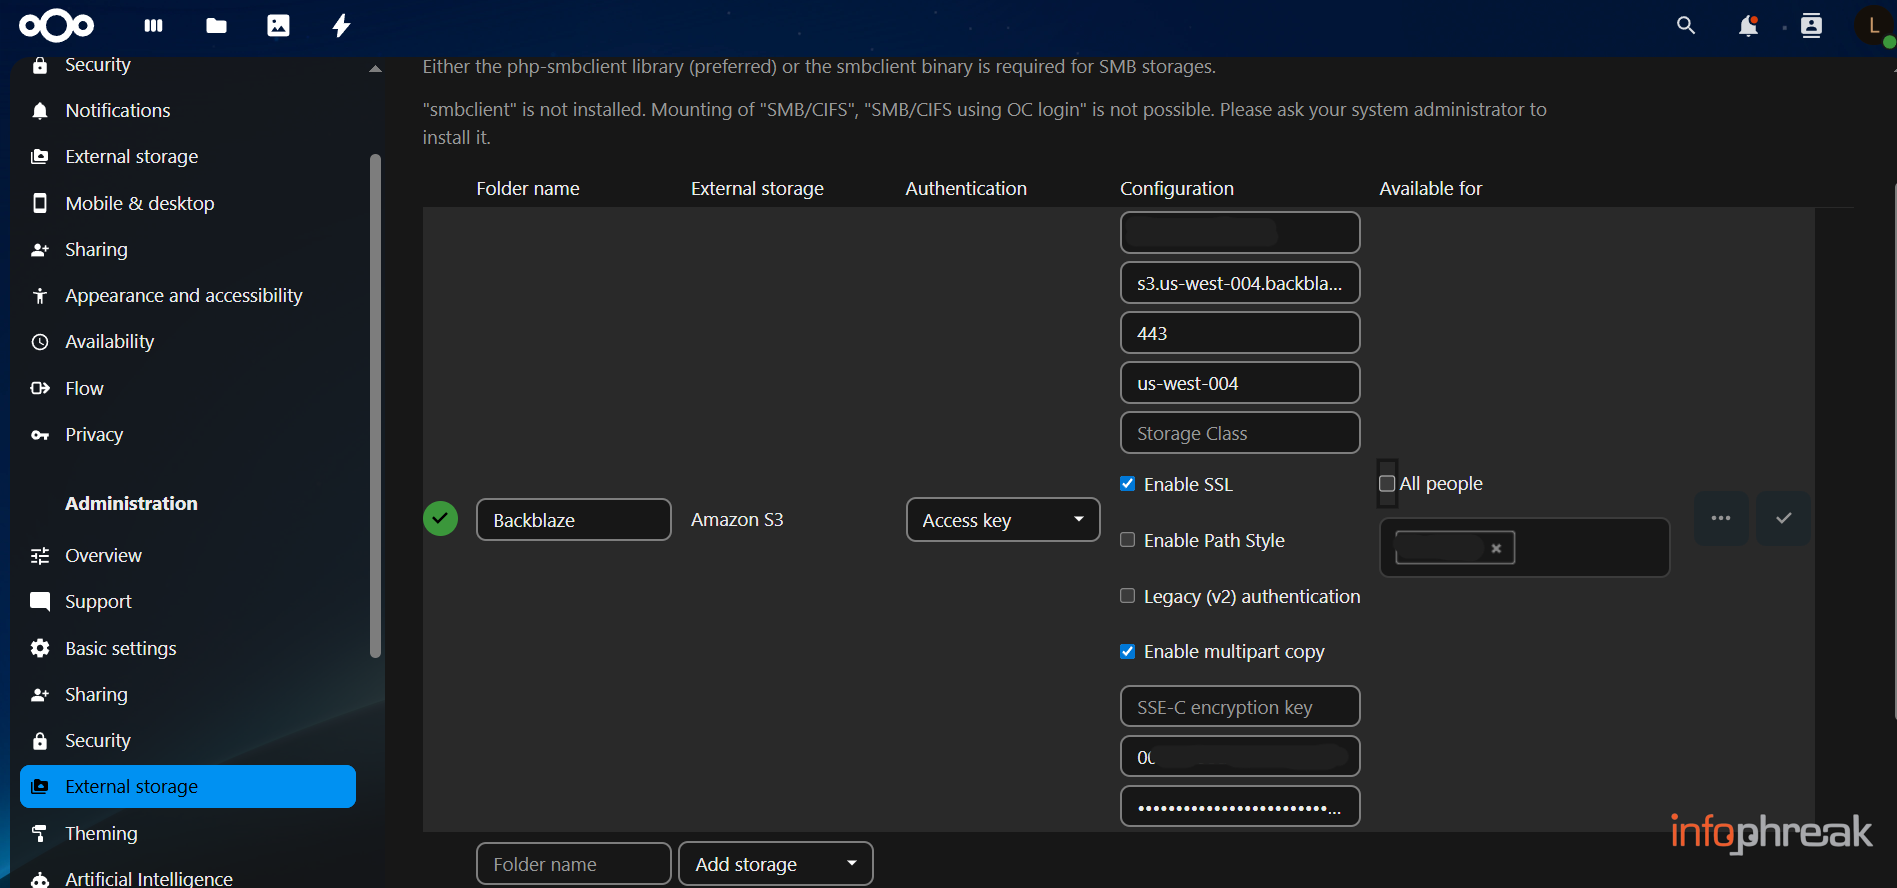This screenshot has width=1897, height=888.
Task: Click the empty Folder name field
Action: (574, 864)
